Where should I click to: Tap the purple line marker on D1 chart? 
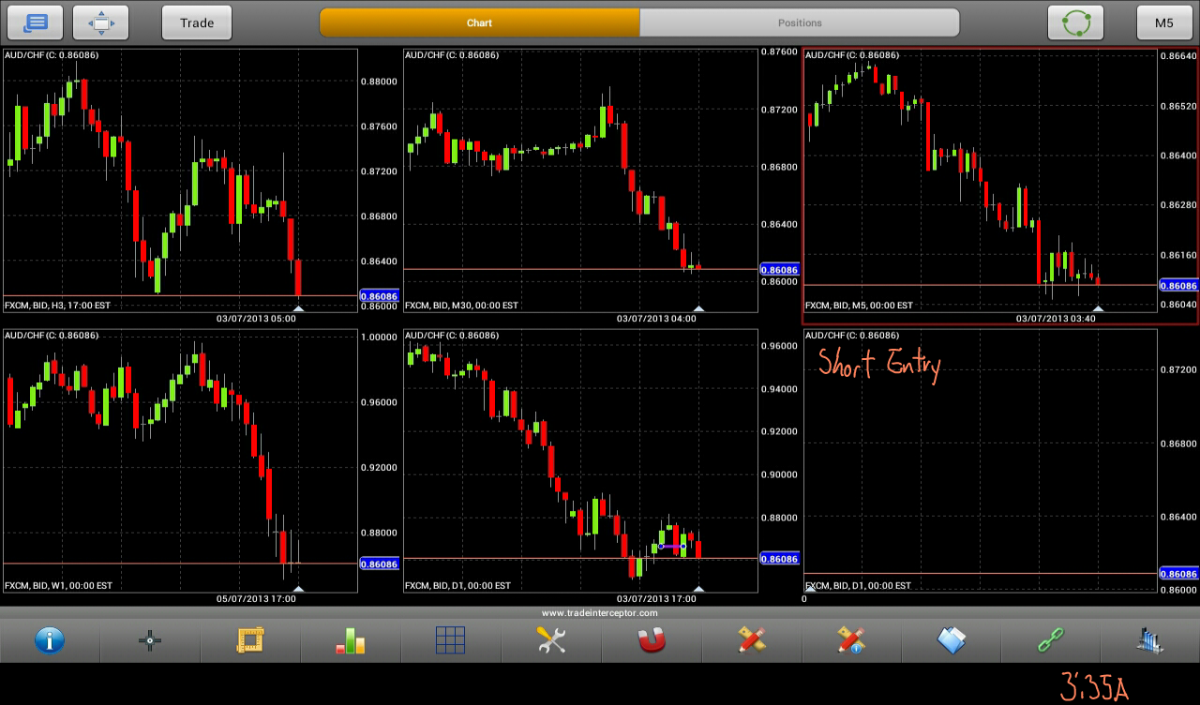[672, 546]
